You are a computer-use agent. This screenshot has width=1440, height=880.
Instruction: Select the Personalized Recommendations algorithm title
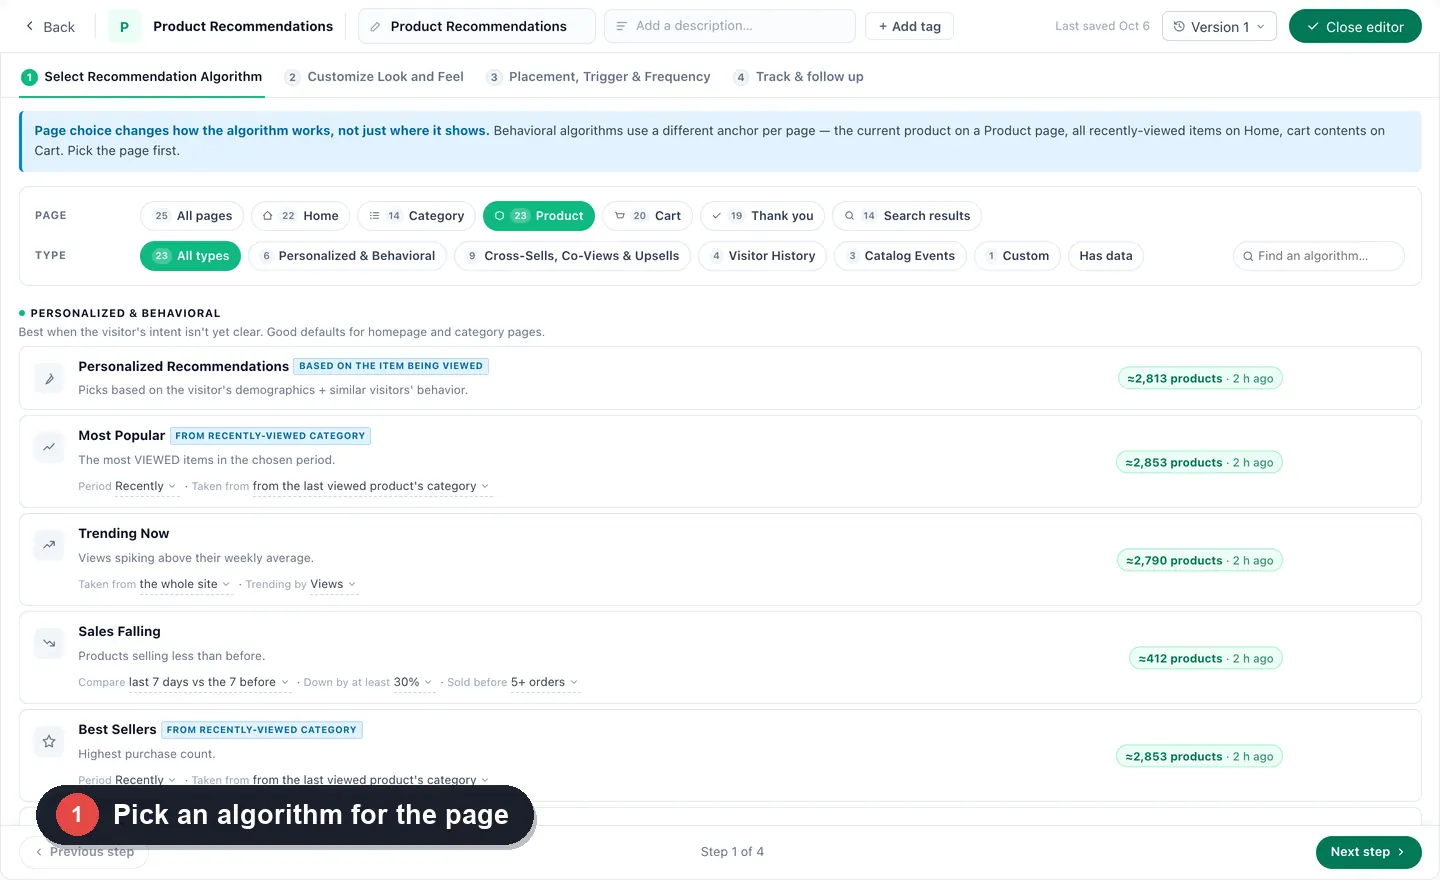coord(183,367)
